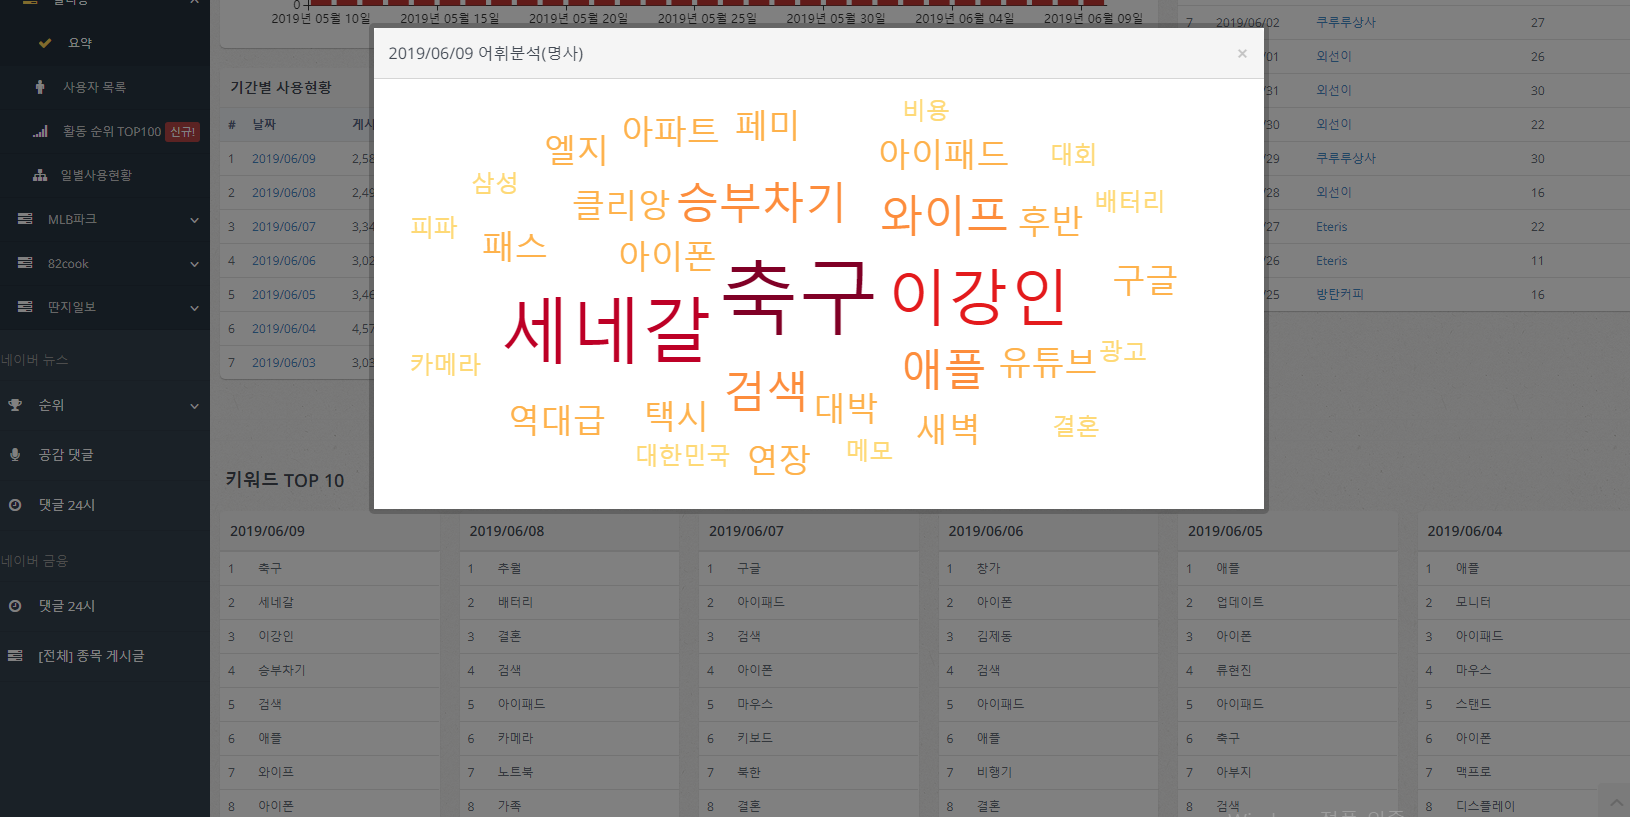This screenshot has height=817, width=1630.
Task: Click the 2019/06/08 keyword column header
Action: point(506,531)
